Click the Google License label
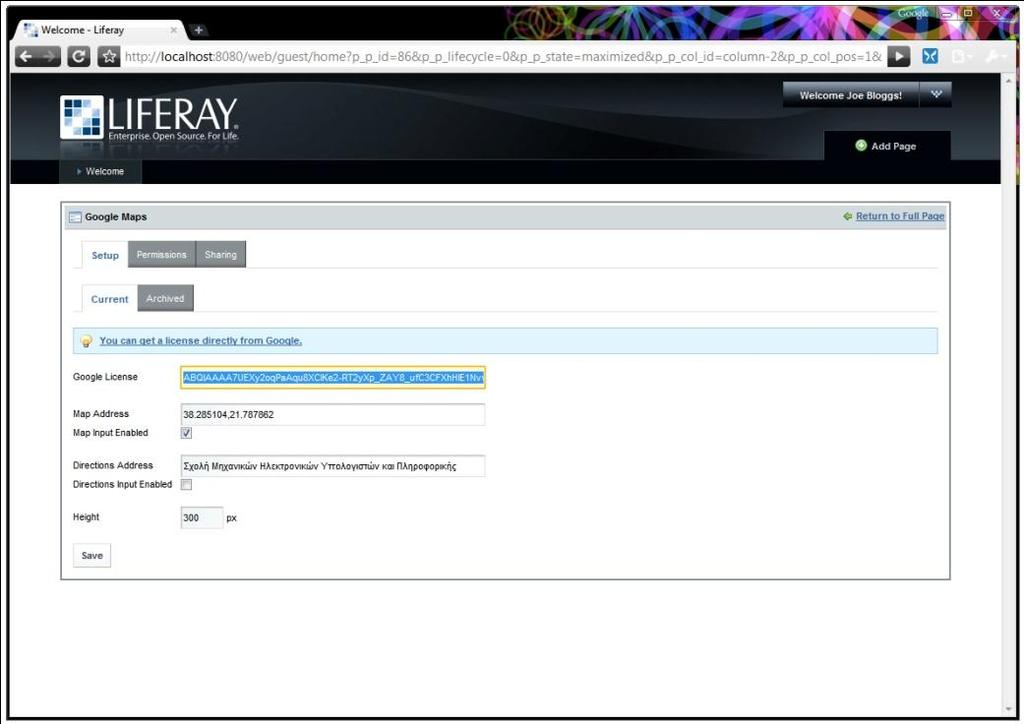This screenshot has height=724, width=1024. click(x=105, y=377)
